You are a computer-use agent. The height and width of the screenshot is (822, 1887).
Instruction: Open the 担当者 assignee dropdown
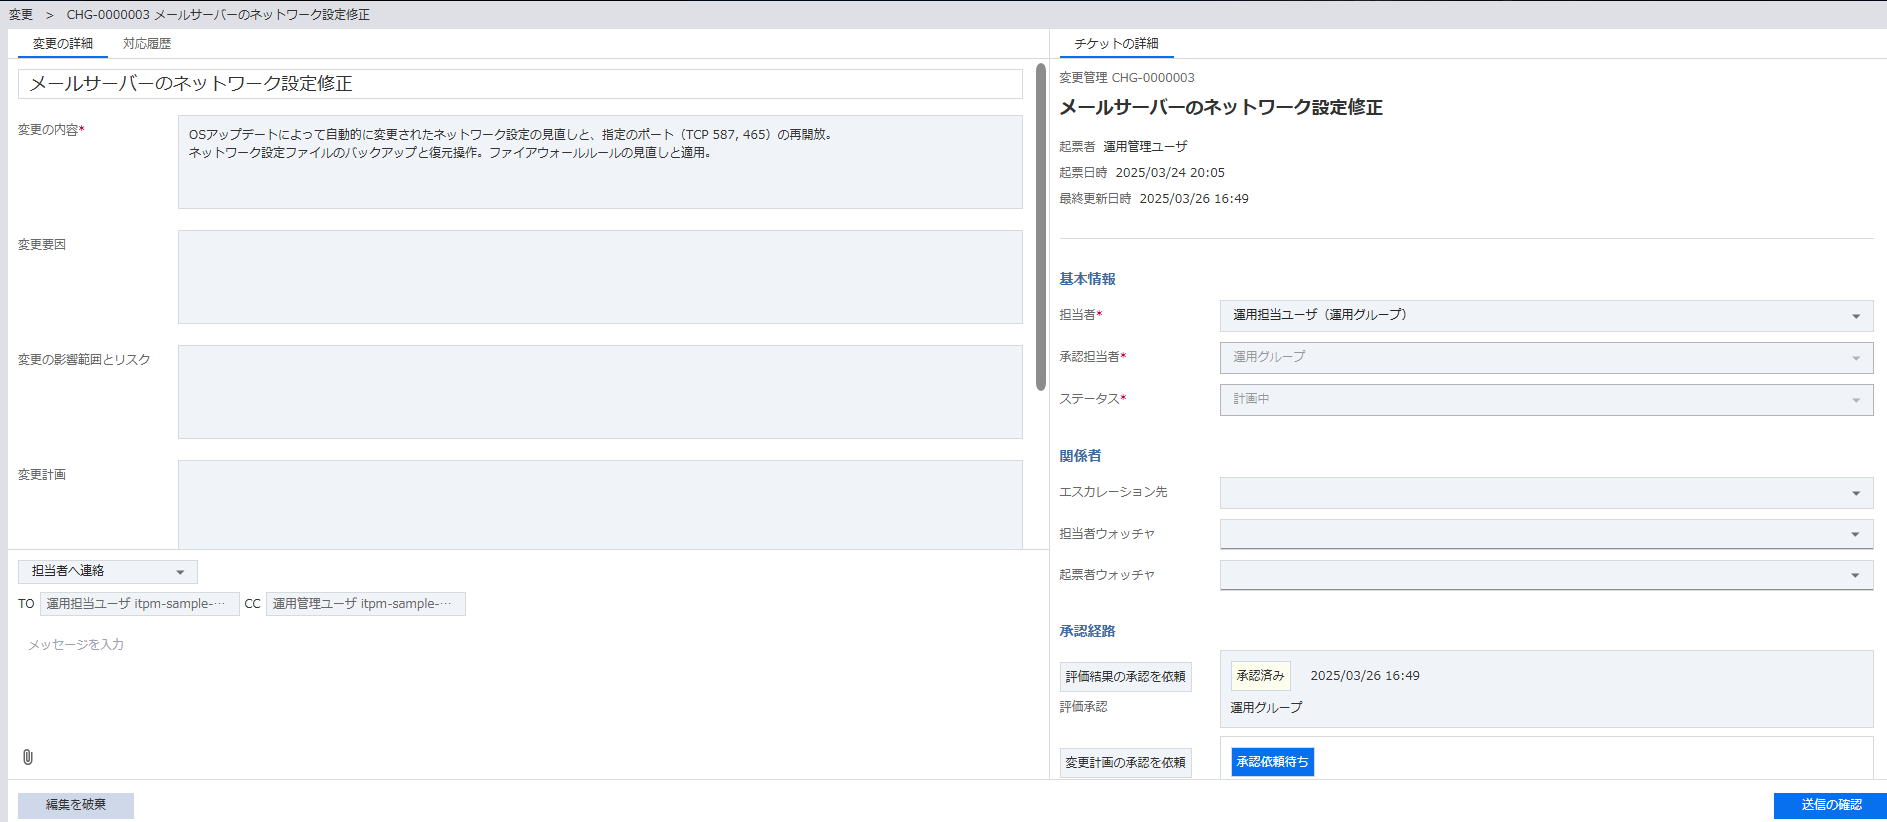point(1545,316)
